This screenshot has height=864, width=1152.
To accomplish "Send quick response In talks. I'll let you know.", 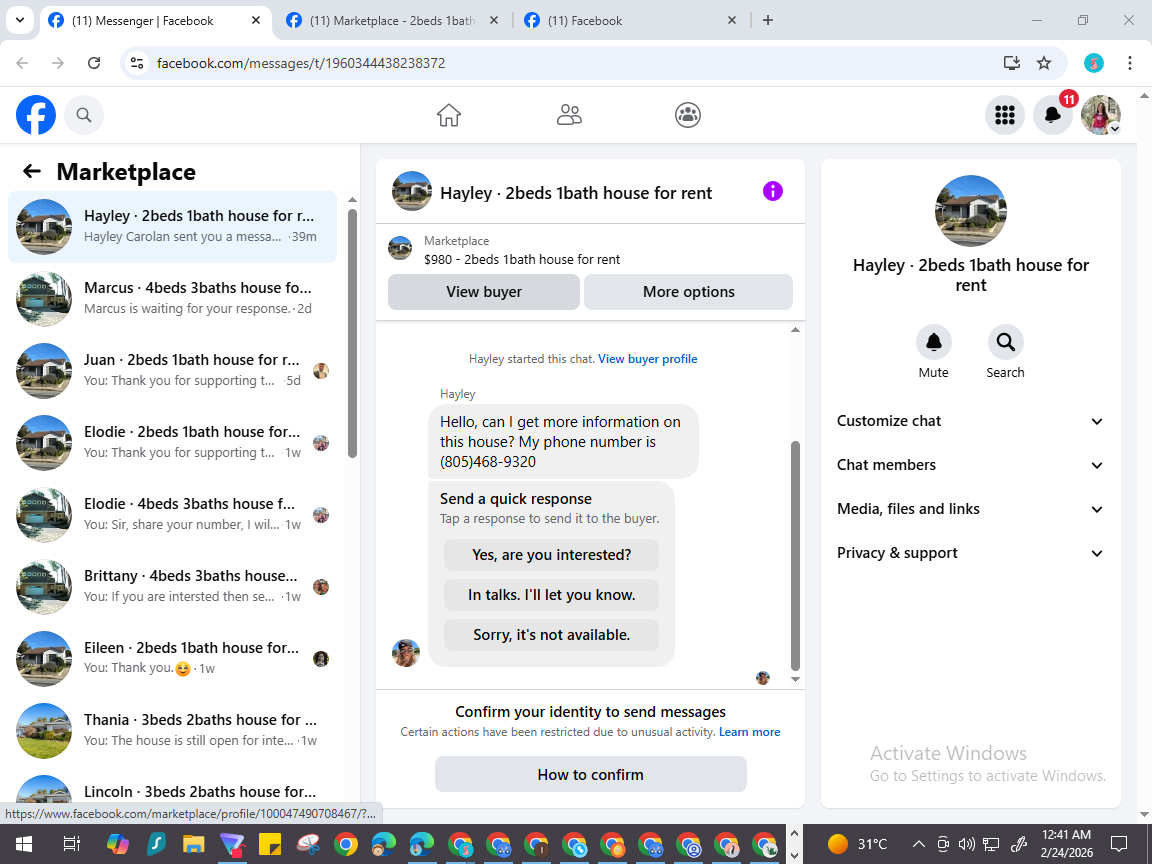I will coord(551,595).
